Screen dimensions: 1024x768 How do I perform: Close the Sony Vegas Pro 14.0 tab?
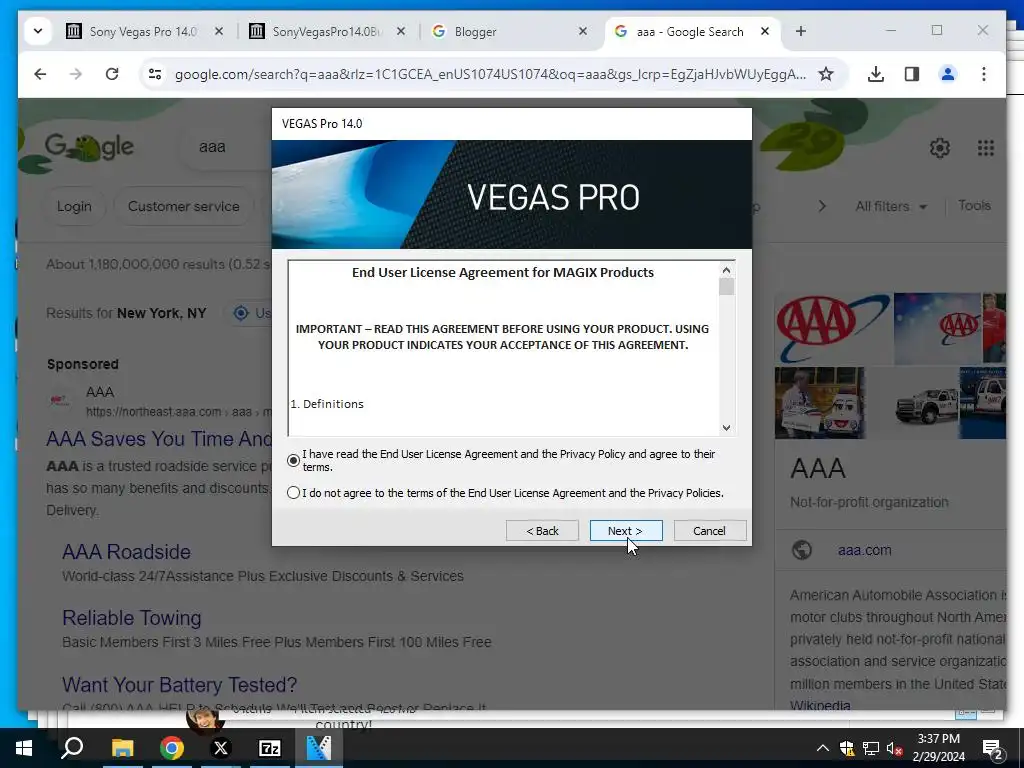click(x=219, y=31)
